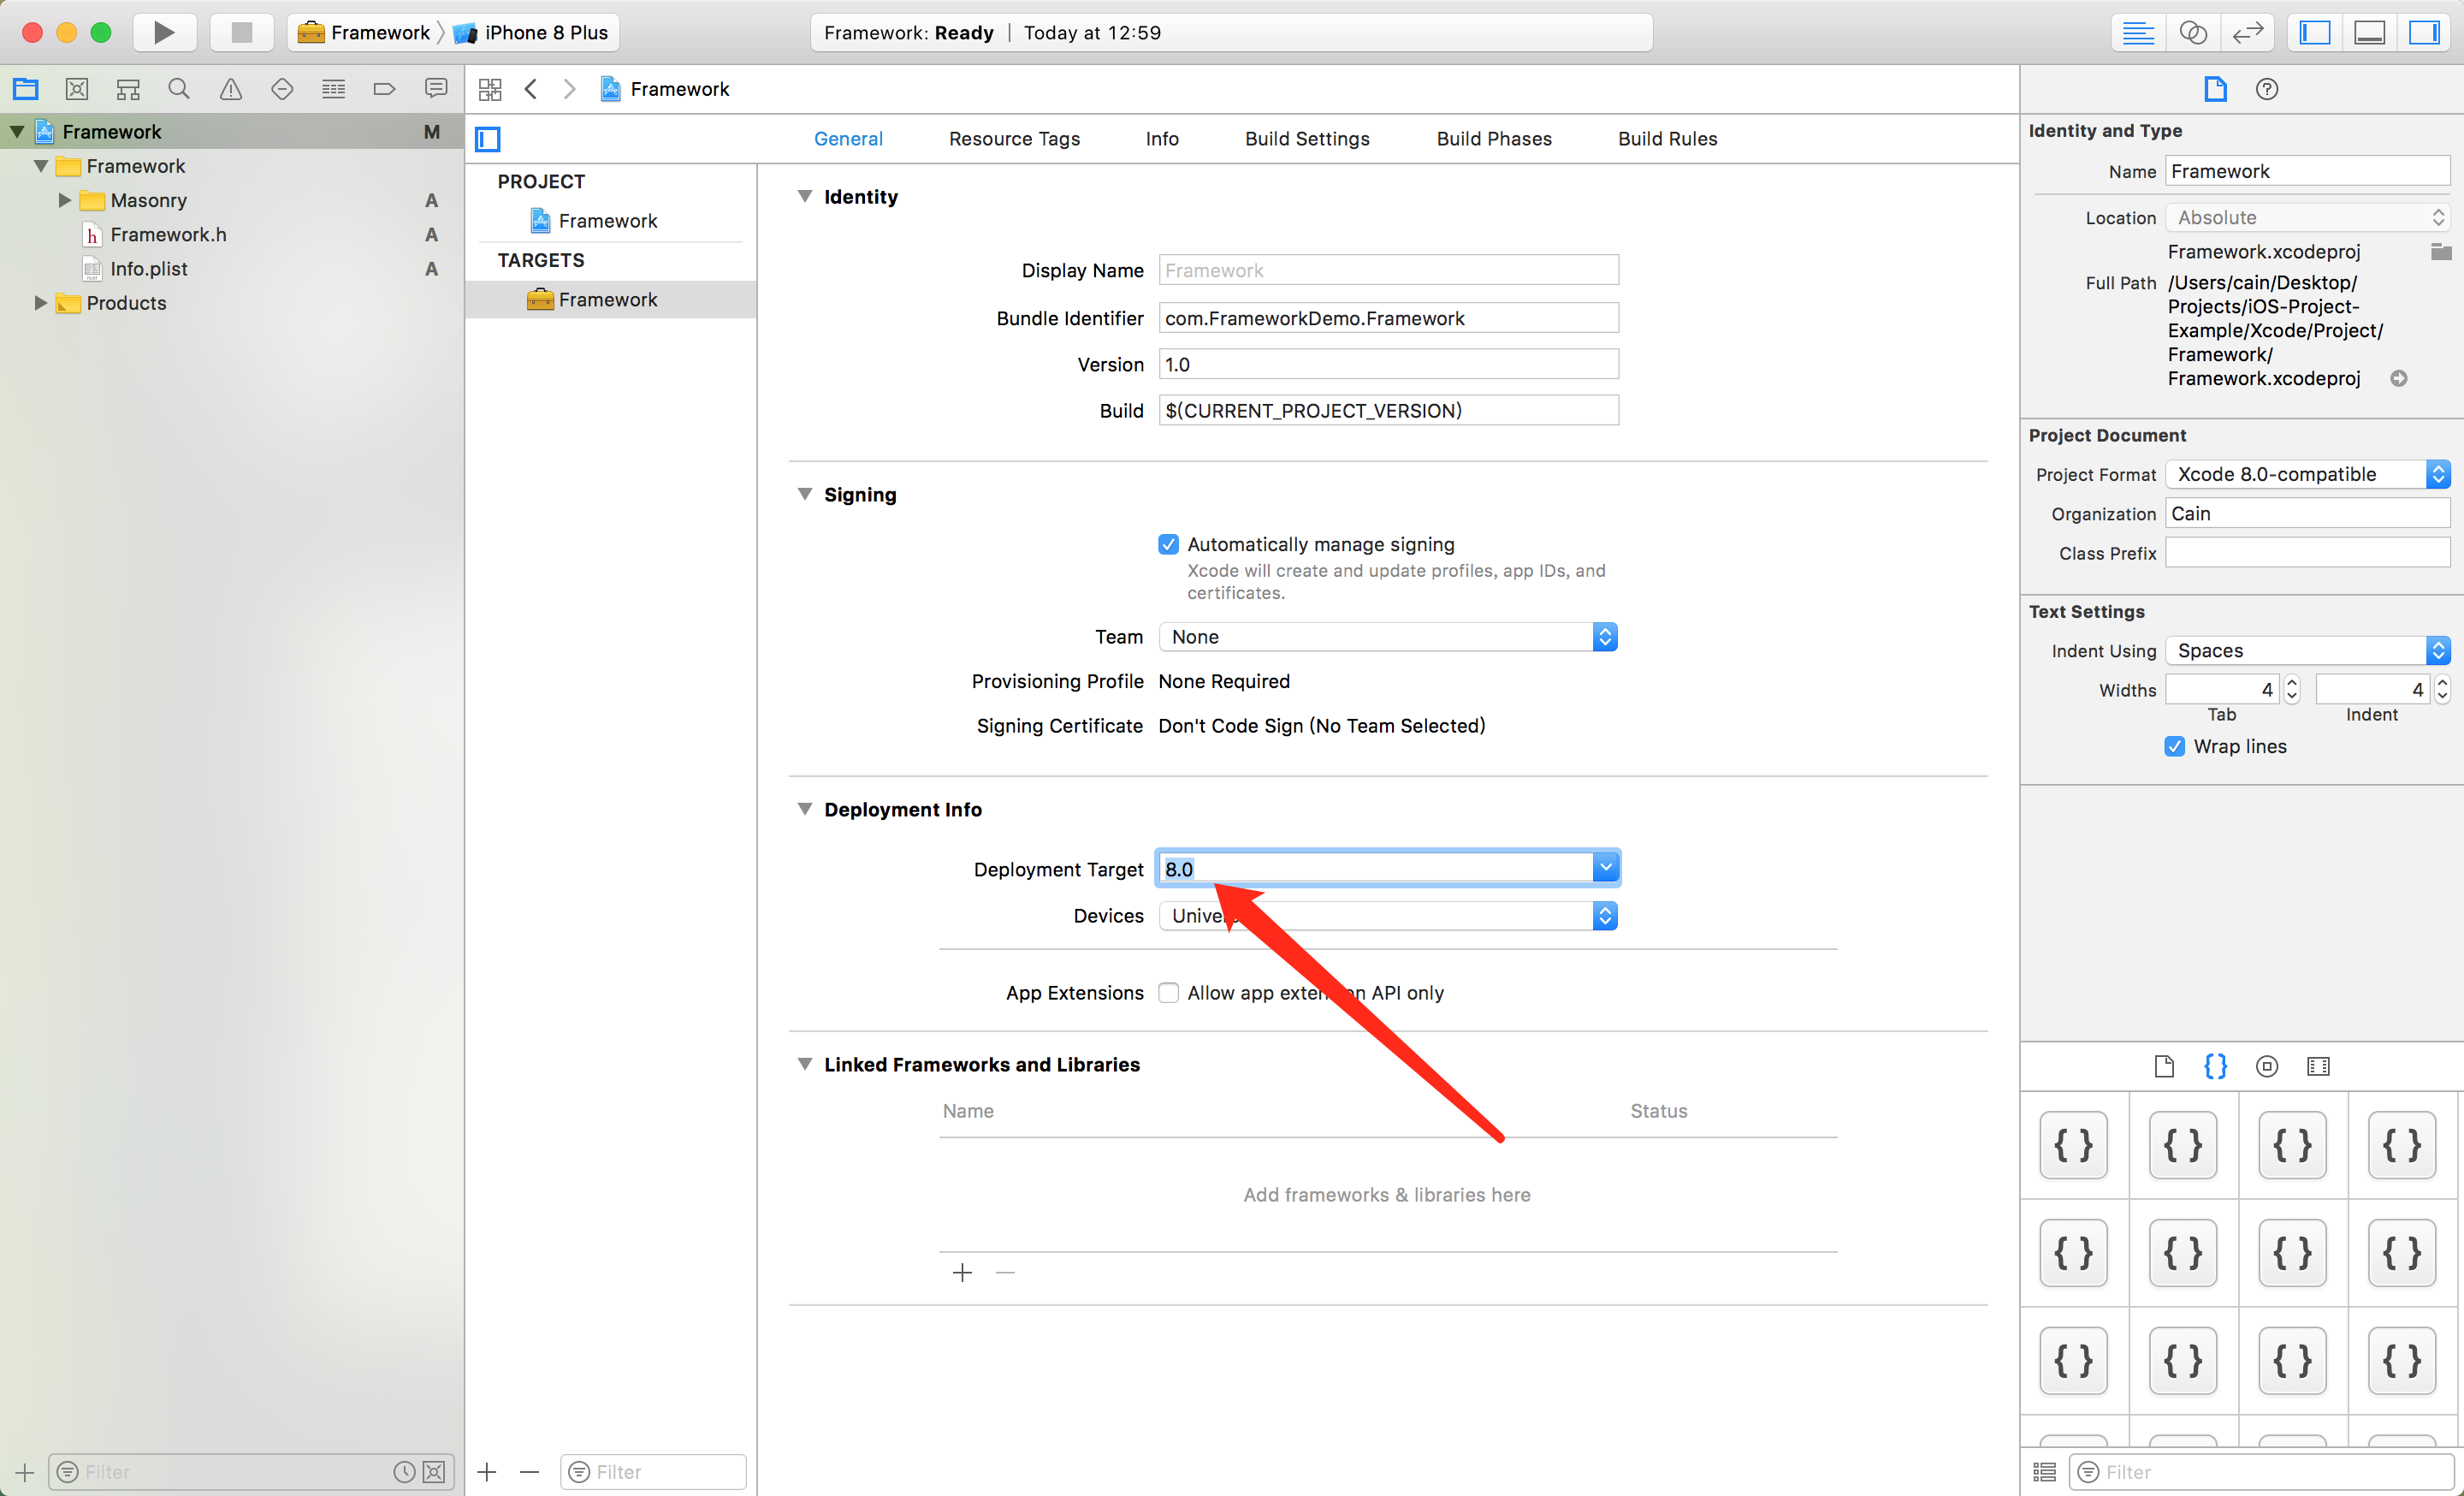The height and width of the screenshot is (1496, 2464).
Task: Click the Stop button in toolbar
Action: tap(241, 32)
